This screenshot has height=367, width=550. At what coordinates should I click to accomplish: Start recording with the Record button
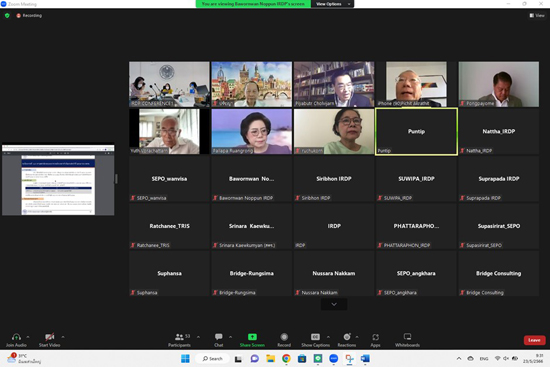point(284,340)
